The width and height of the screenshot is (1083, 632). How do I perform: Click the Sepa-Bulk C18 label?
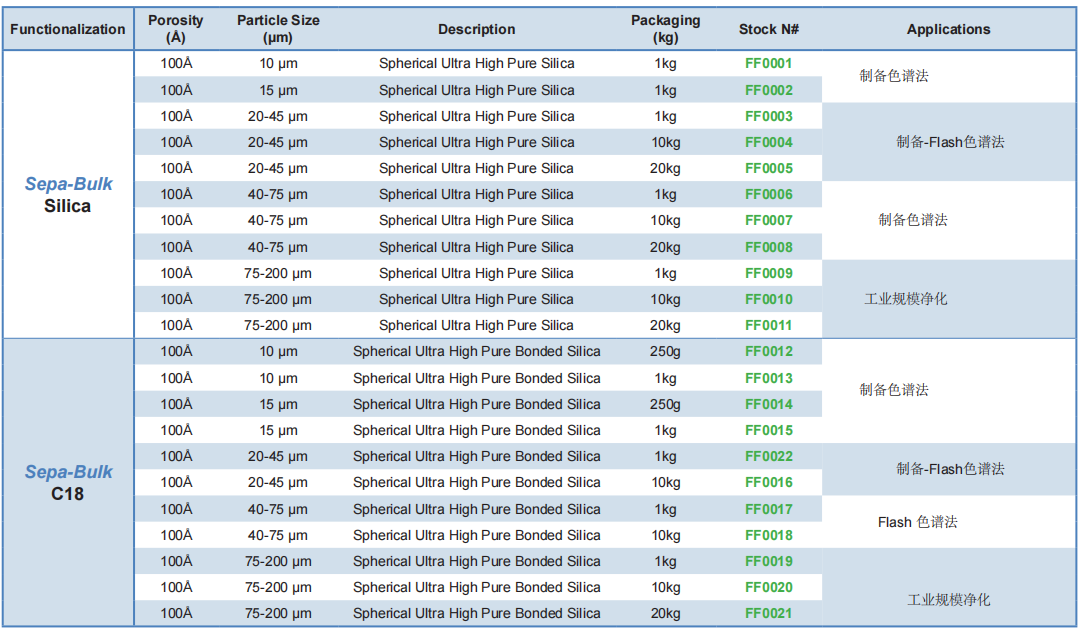[x=68, y=483]
